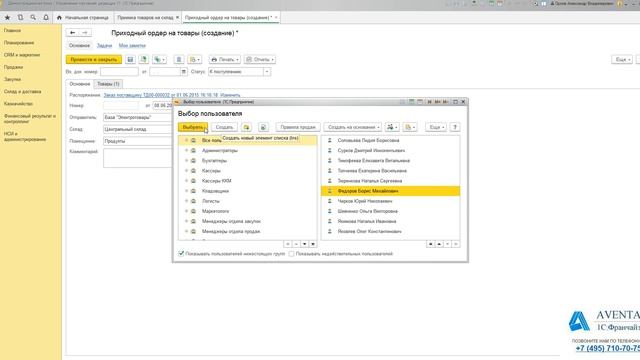Open the Продажи section in sidebar

pos(13,67)
